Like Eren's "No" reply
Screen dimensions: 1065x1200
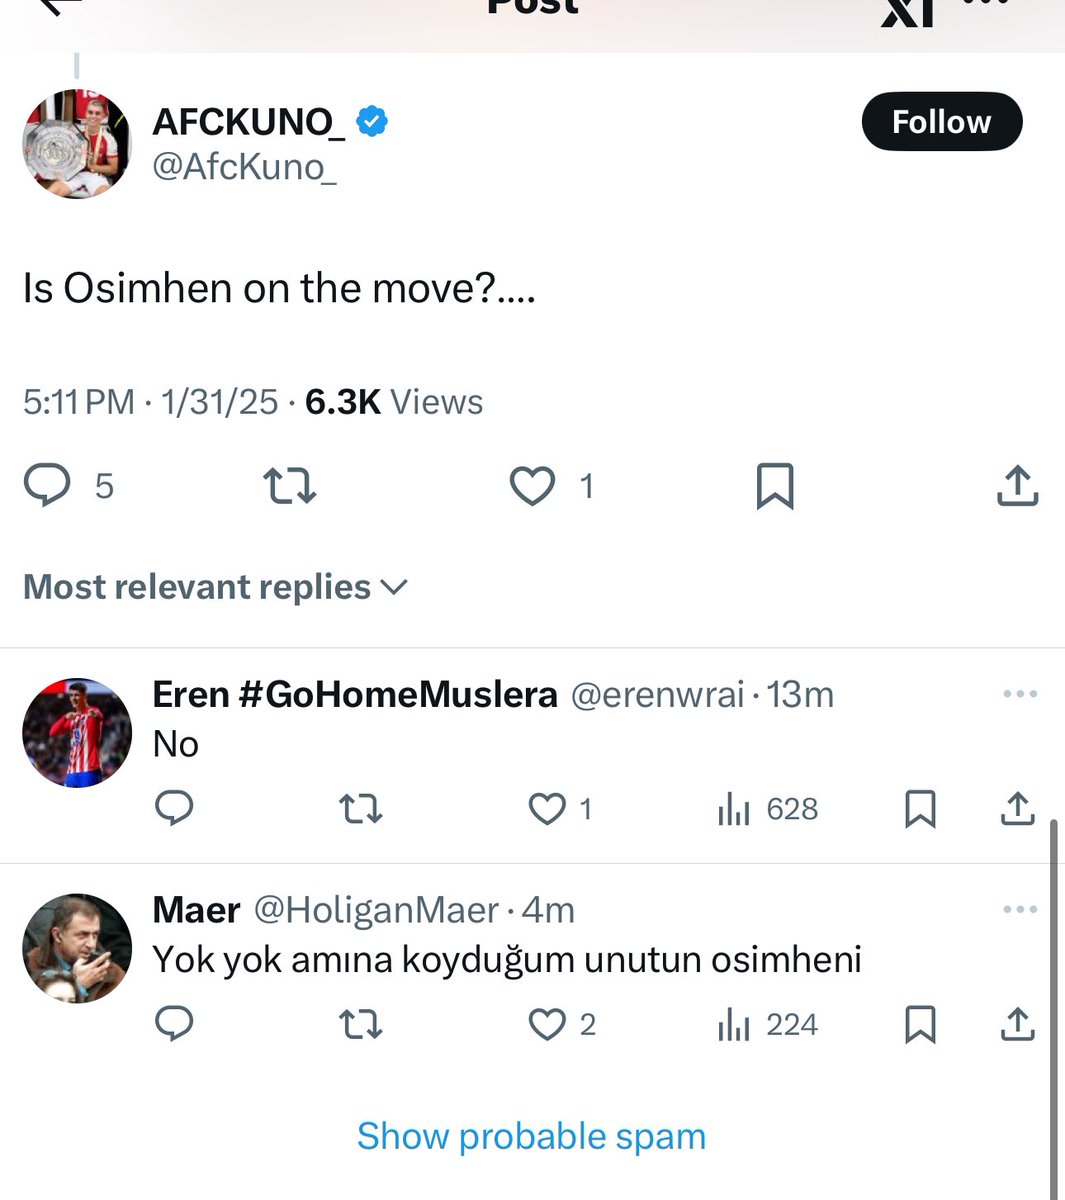[547, 809]
